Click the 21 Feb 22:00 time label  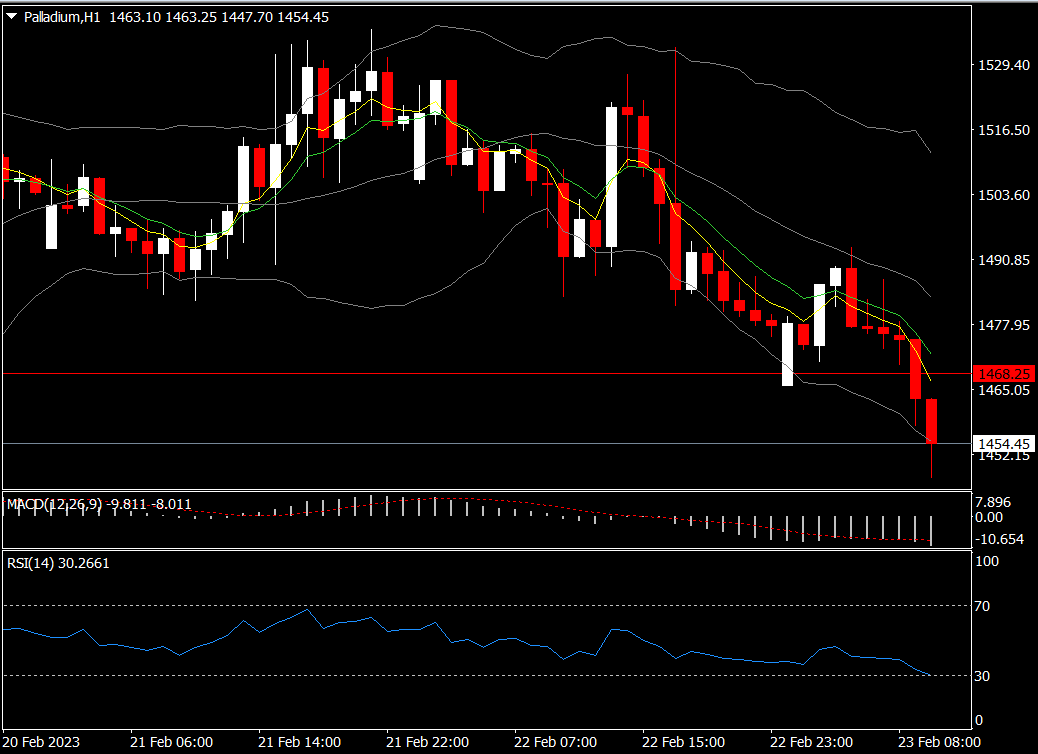427,742
